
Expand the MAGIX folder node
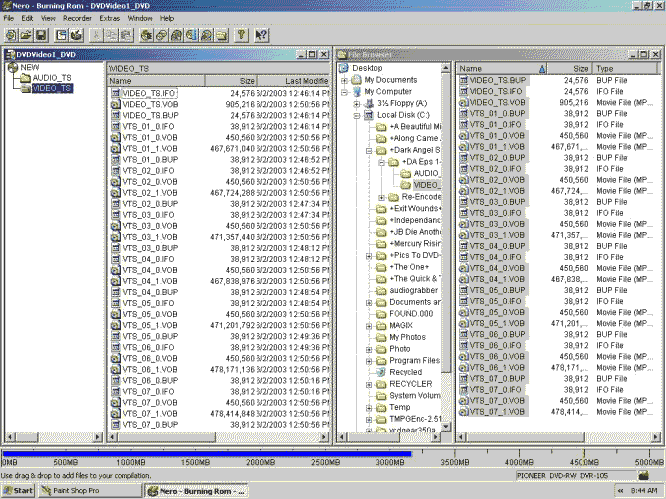pyautogui.click(x=369, y=326)
